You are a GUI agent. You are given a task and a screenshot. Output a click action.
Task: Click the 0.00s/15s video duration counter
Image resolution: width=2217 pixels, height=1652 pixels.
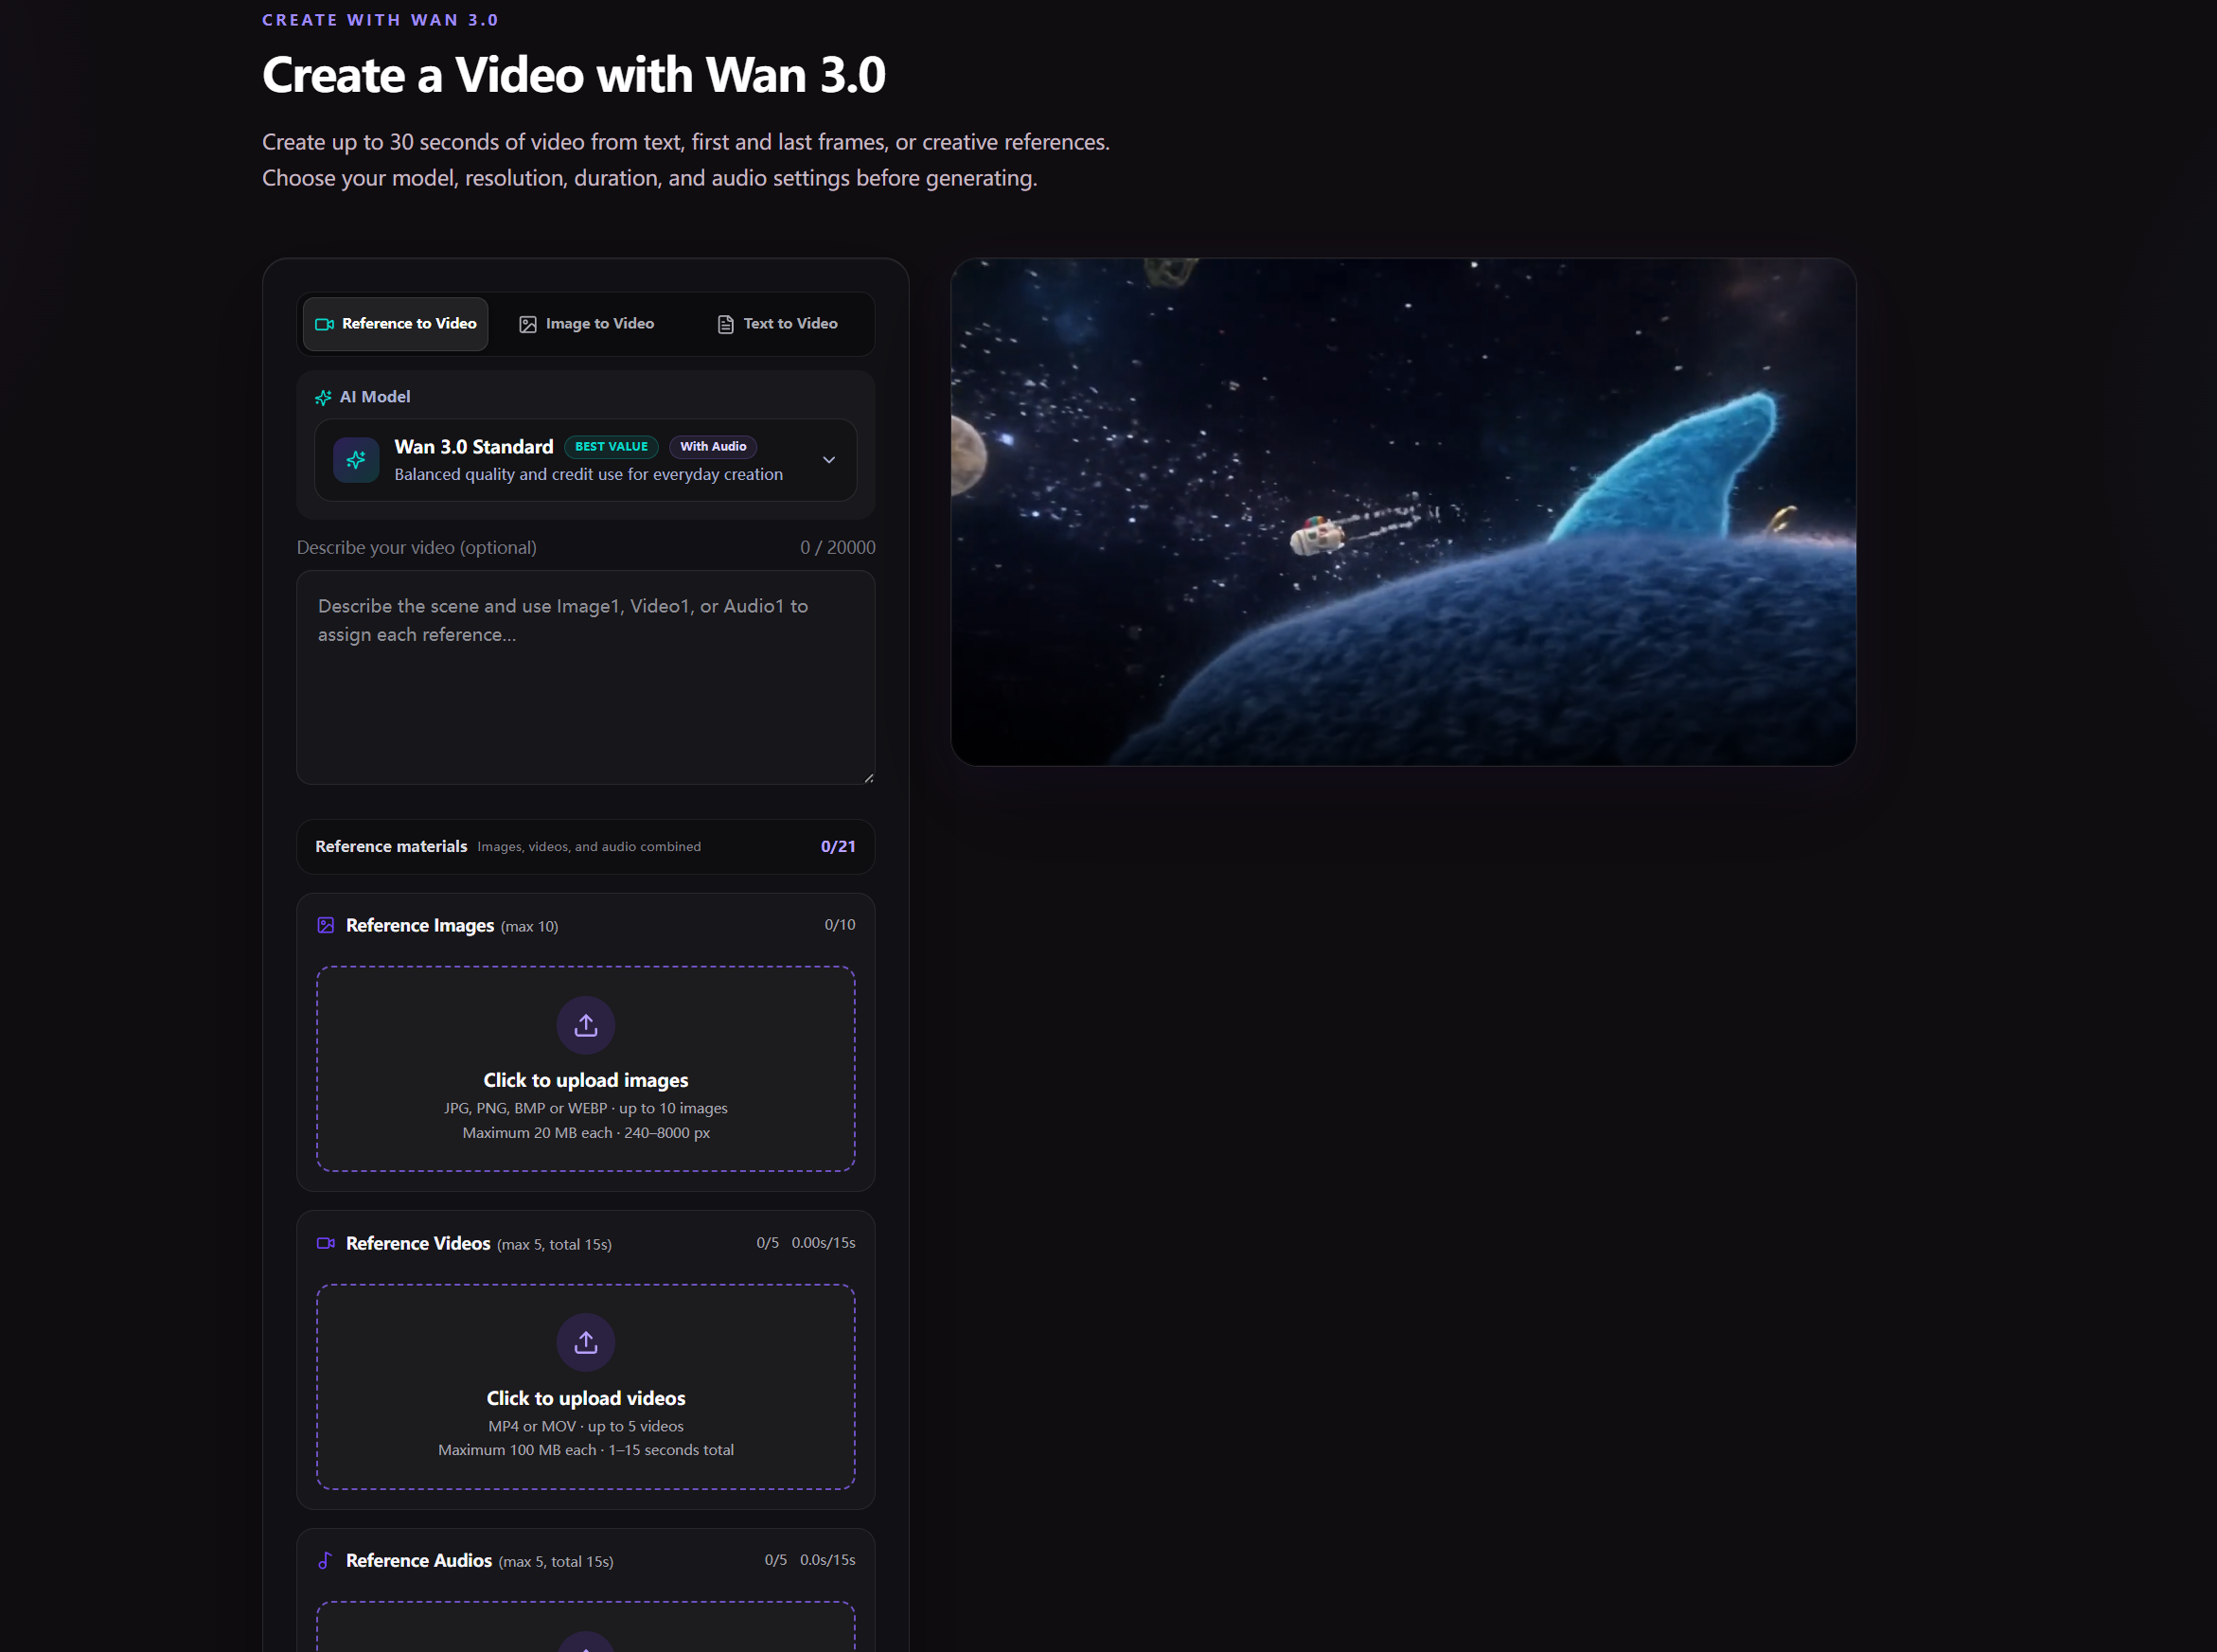[x=824, y=1243]
